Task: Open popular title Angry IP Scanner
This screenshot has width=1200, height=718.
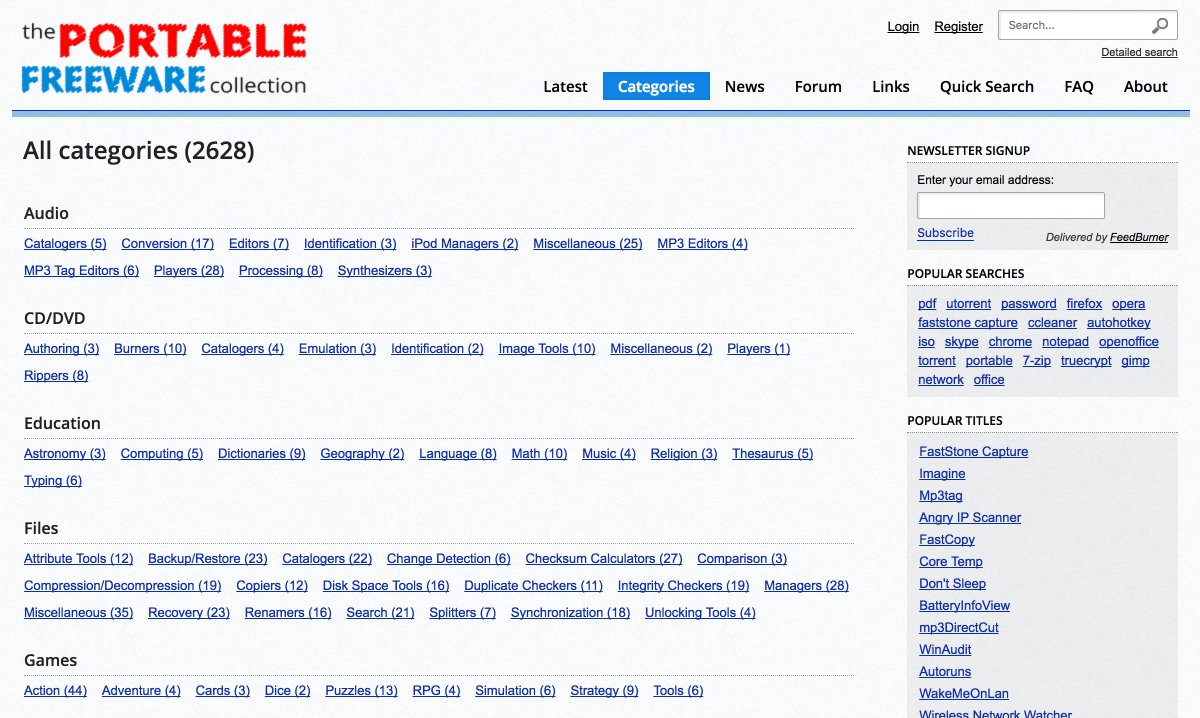Action: [x=970, y=518]
